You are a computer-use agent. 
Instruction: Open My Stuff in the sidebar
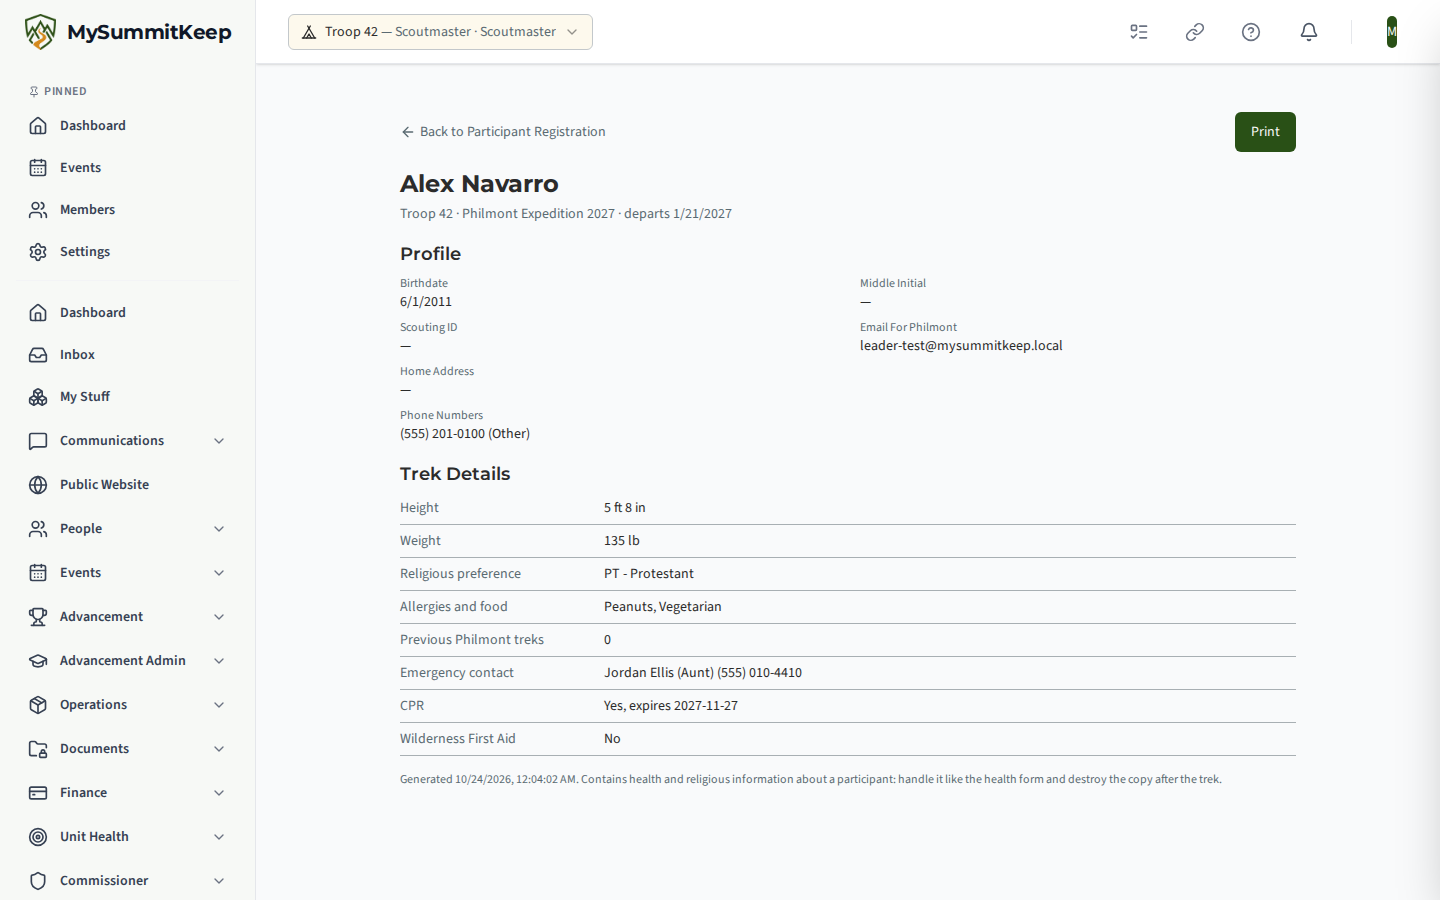pos(128,396)
